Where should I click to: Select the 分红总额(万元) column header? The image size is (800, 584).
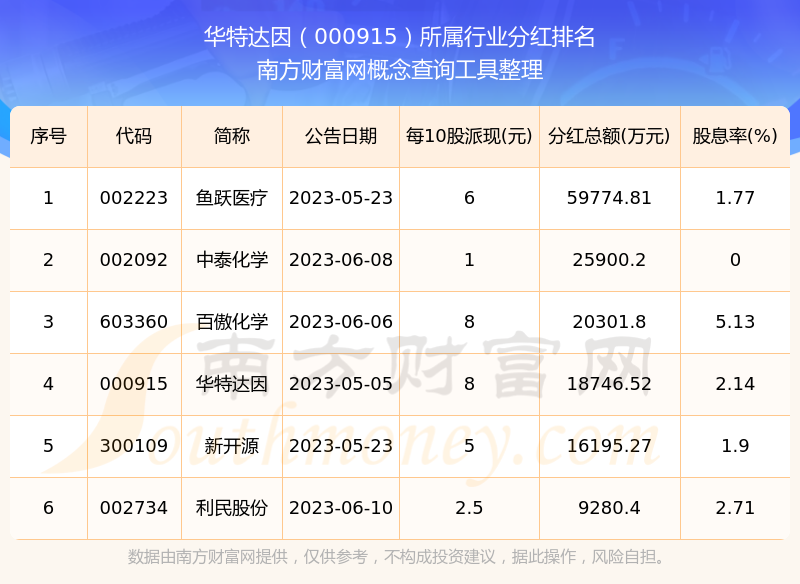point(609,136)
